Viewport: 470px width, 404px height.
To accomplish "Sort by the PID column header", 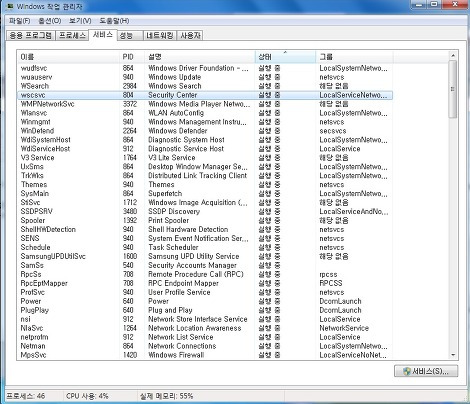I will (132, 57).
